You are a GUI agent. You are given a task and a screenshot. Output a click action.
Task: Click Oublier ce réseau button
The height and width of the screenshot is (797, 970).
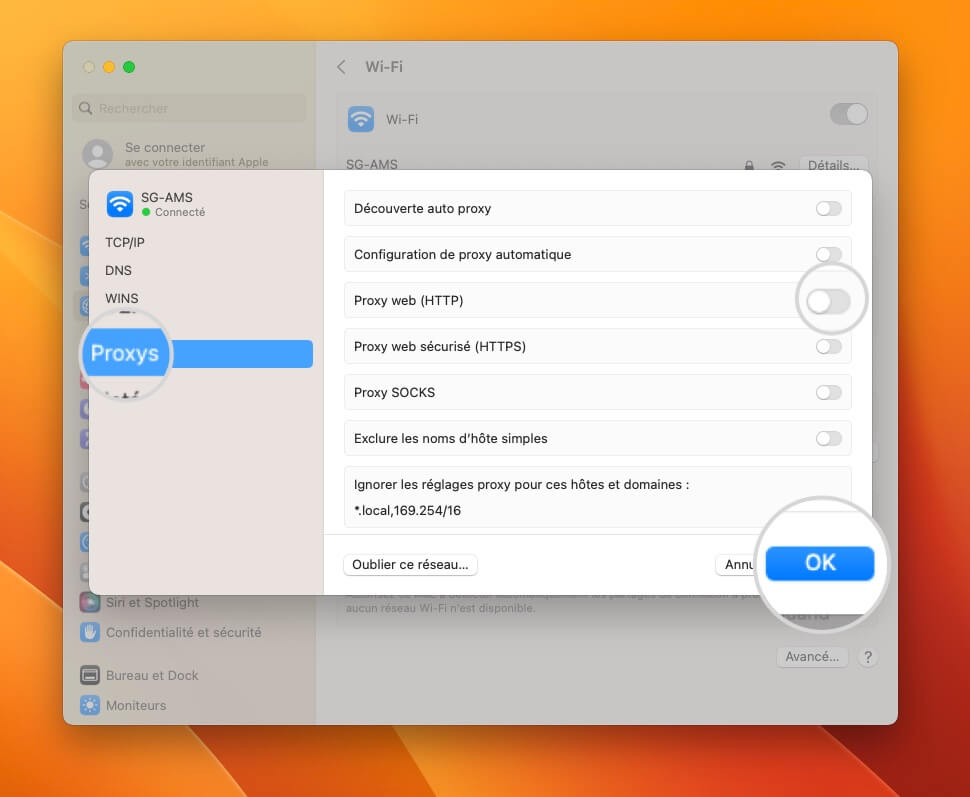click(x=410, y=564)
